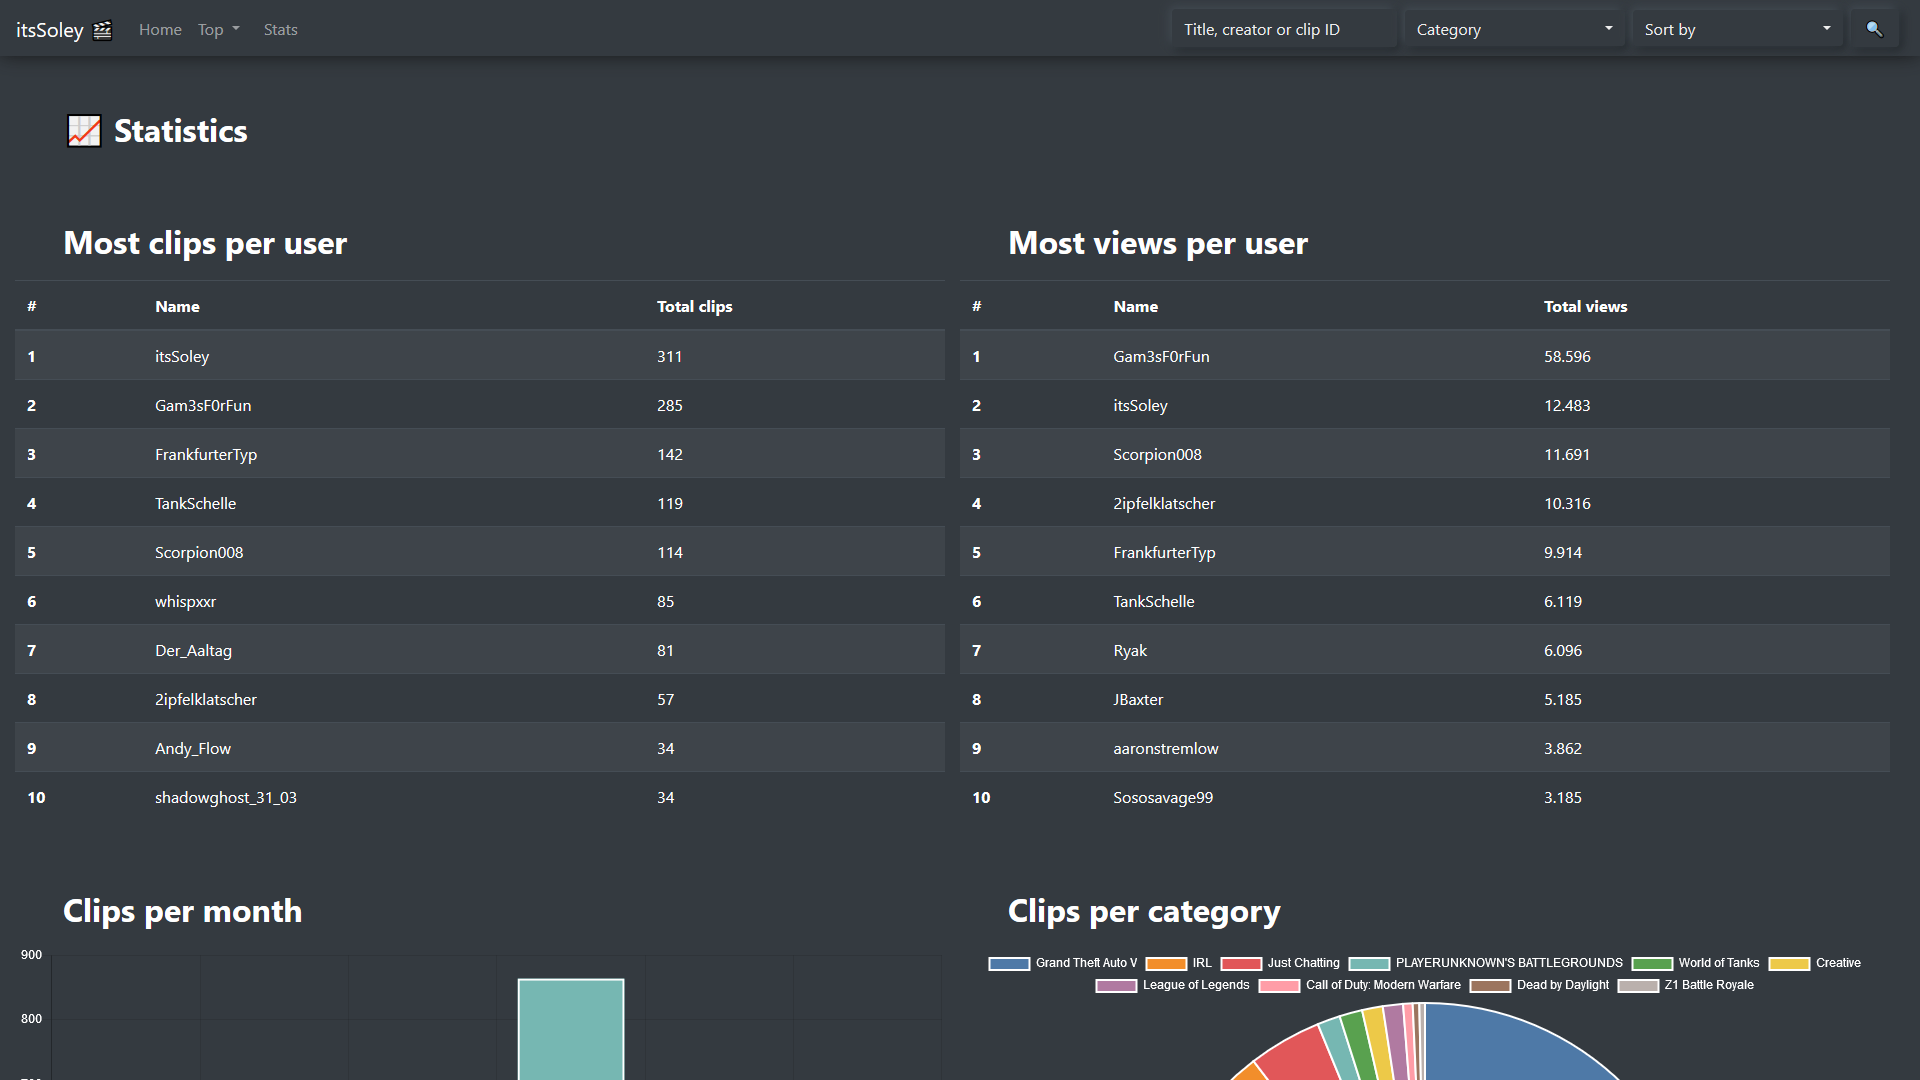Toggle Just Chatting legend entry
Viewport: 1920px width, 1080px height.
tap(1302, 963)
